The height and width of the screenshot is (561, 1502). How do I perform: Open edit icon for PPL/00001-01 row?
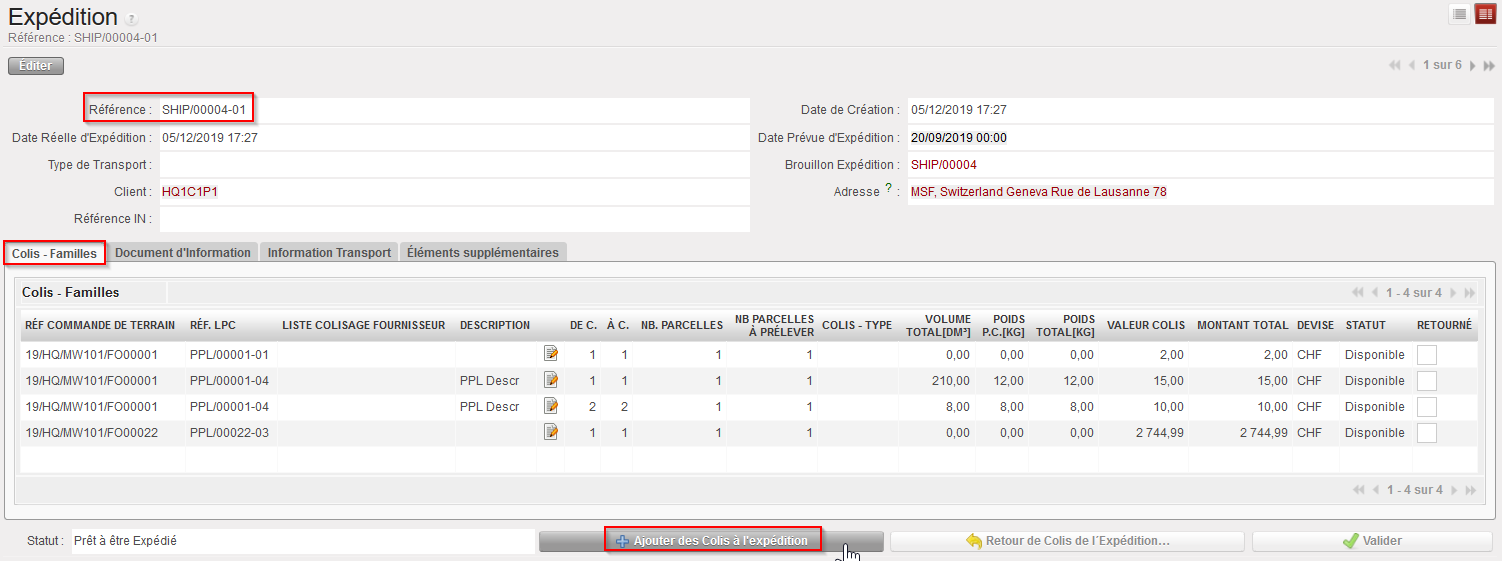click(x=551, y=353)
